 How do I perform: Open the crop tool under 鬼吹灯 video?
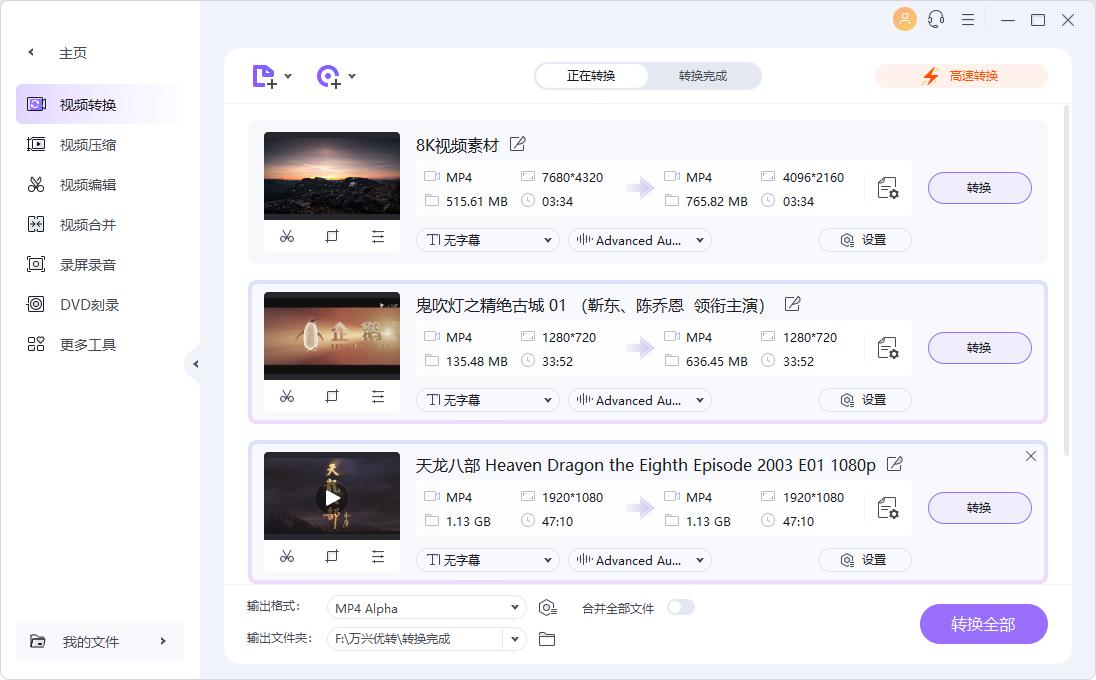coord(332,396)
